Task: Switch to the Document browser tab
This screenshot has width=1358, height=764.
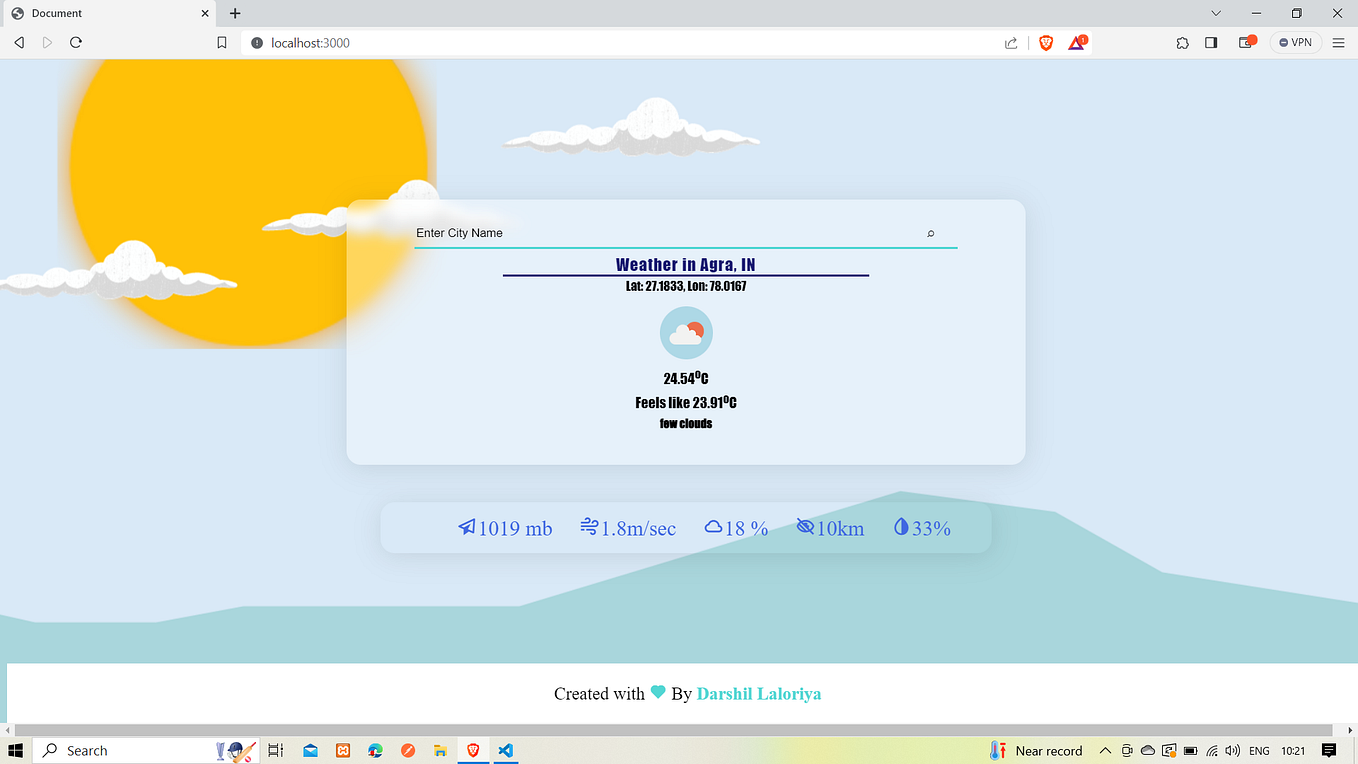Action: 100,13
